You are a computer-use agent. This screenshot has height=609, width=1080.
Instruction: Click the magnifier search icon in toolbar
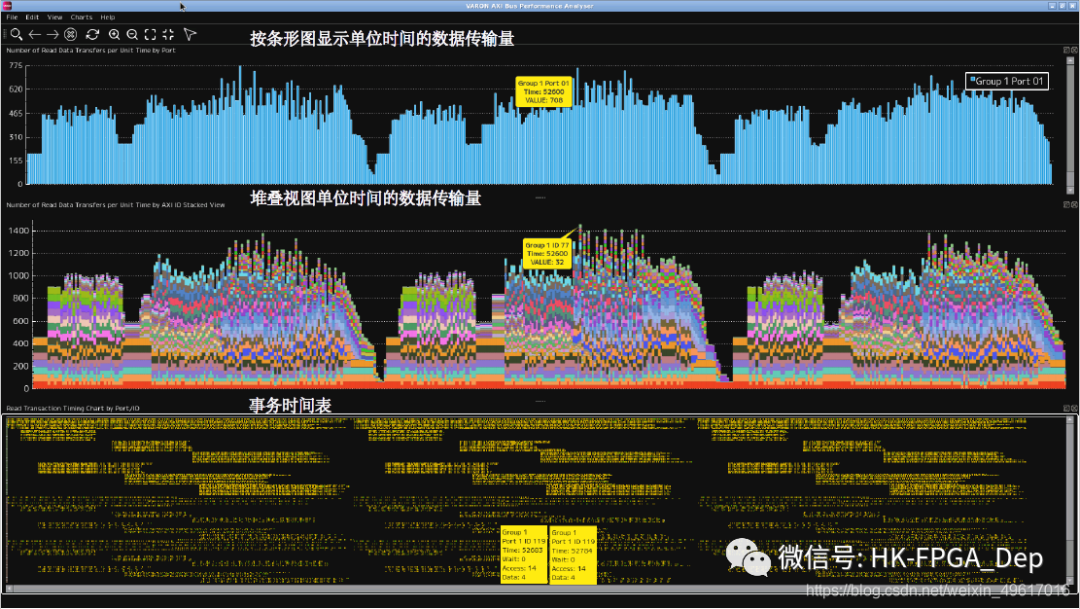(17, 34)
